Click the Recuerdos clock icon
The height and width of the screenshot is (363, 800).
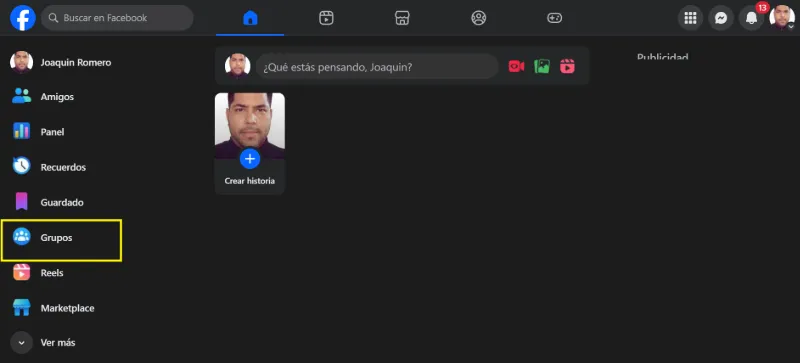[x=21, y=166]
